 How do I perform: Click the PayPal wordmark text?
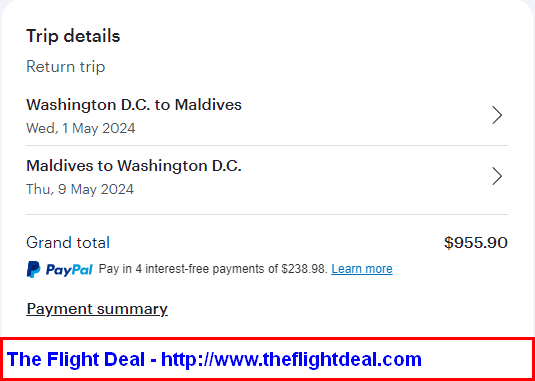(x=69, y=270)
